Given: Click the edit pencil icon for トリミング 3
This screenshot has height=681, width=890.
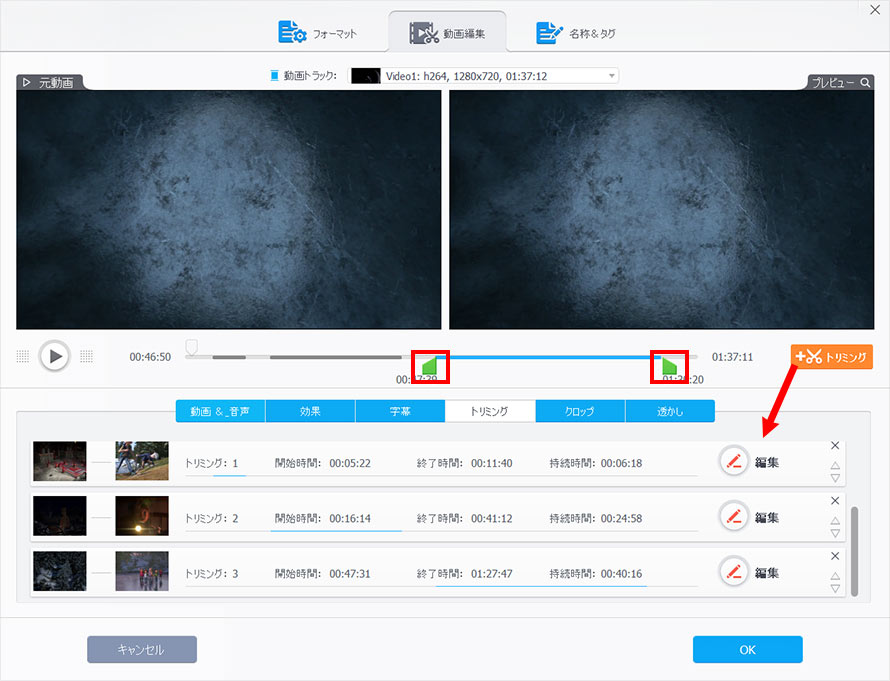Looking at the screenshot, I should (734, 572).
